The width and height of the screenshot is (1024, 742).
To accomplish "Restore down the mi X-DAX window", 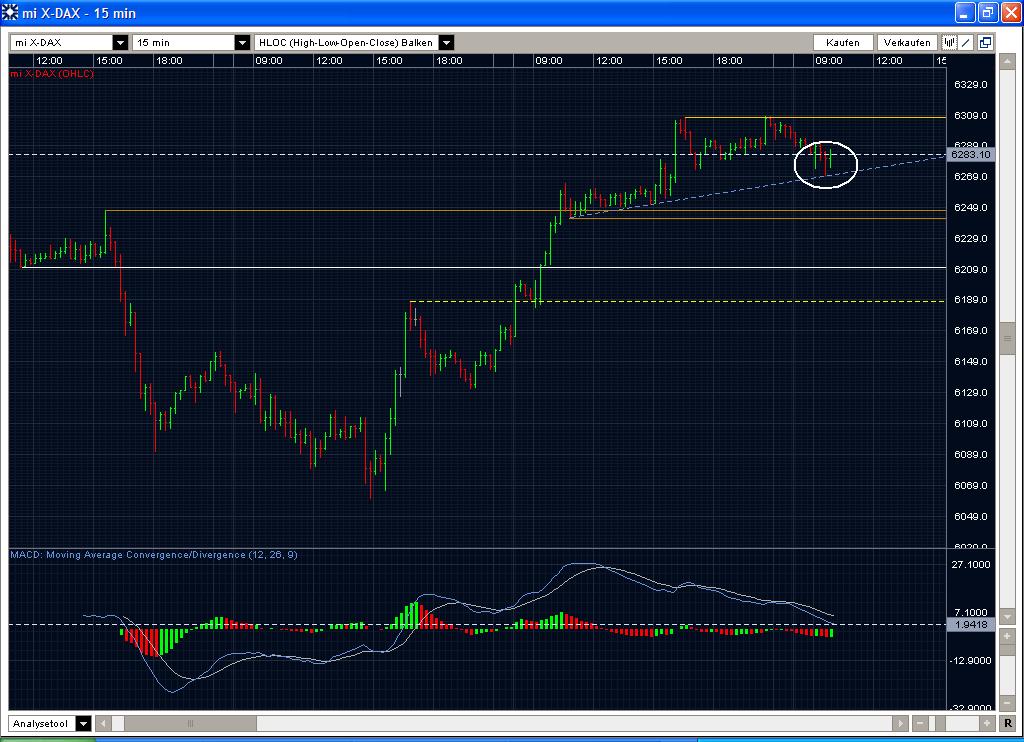I will [987, 12].
